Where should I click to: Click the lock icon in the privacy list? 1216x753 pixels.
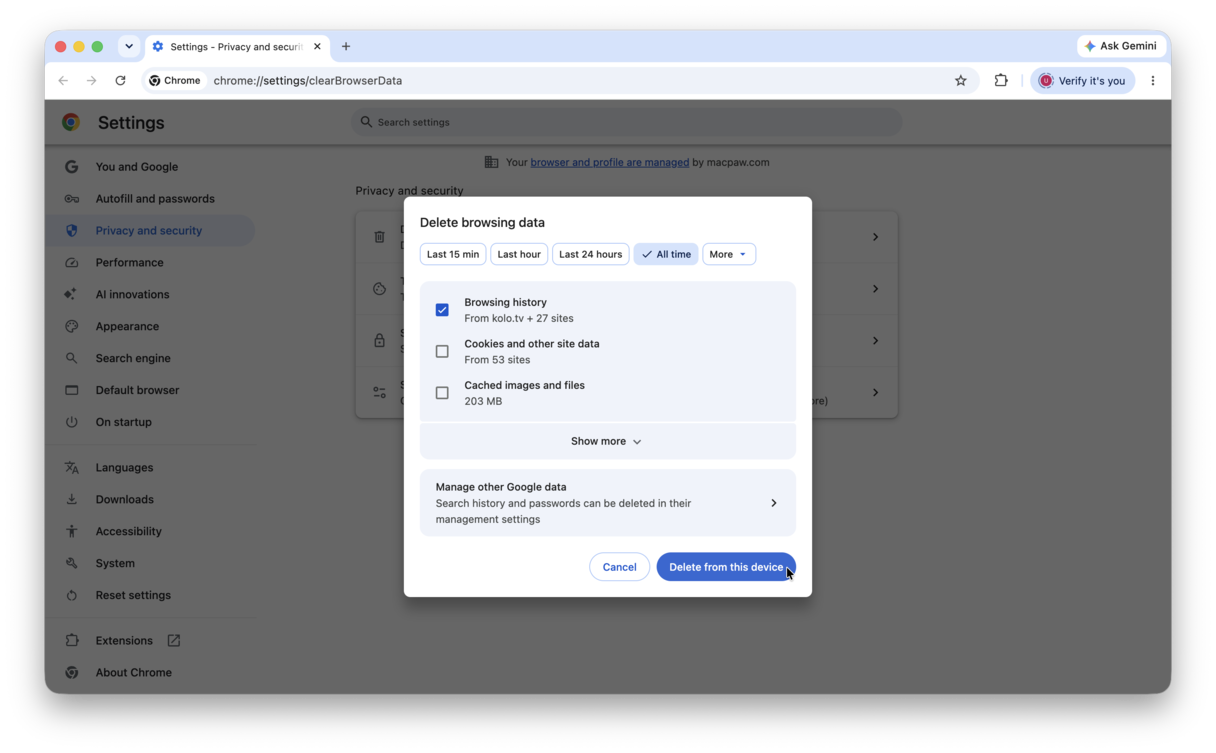pyautogui.click(x=379, y=341)
